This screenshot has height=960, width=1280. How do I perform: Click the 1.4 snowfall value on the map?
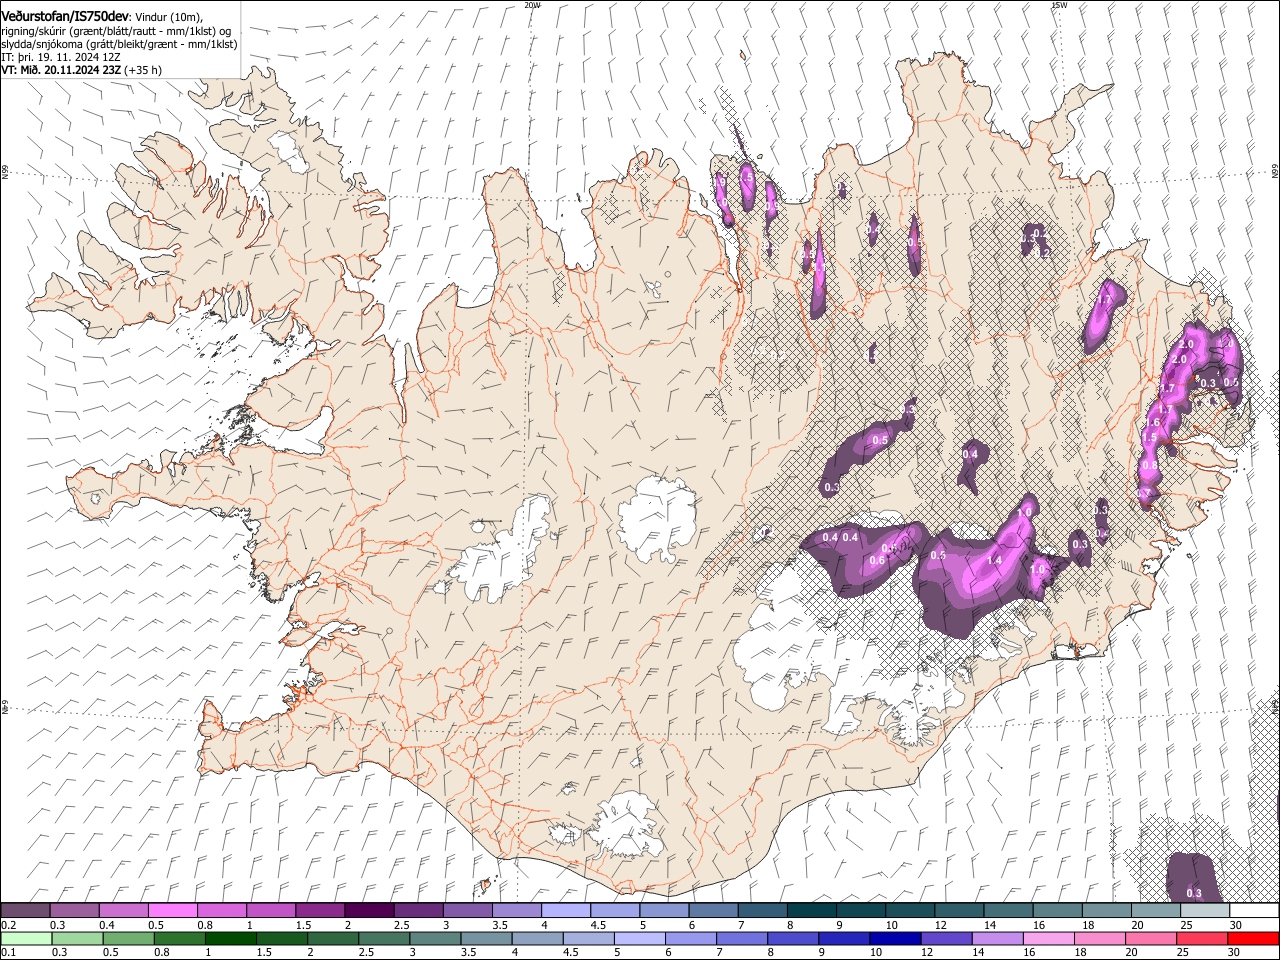tap(994, 561)
